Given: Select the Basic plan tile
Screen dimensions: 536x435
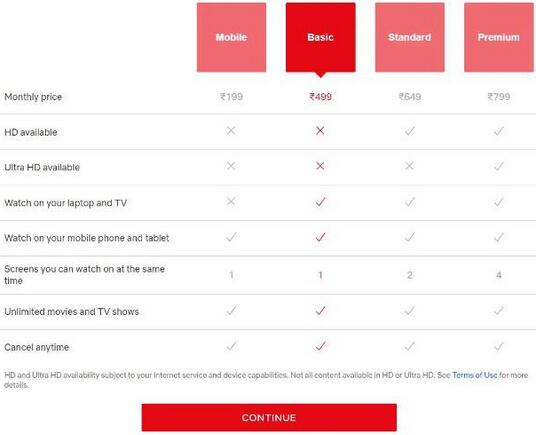Looking at the screenshot, I should (320, 37).
